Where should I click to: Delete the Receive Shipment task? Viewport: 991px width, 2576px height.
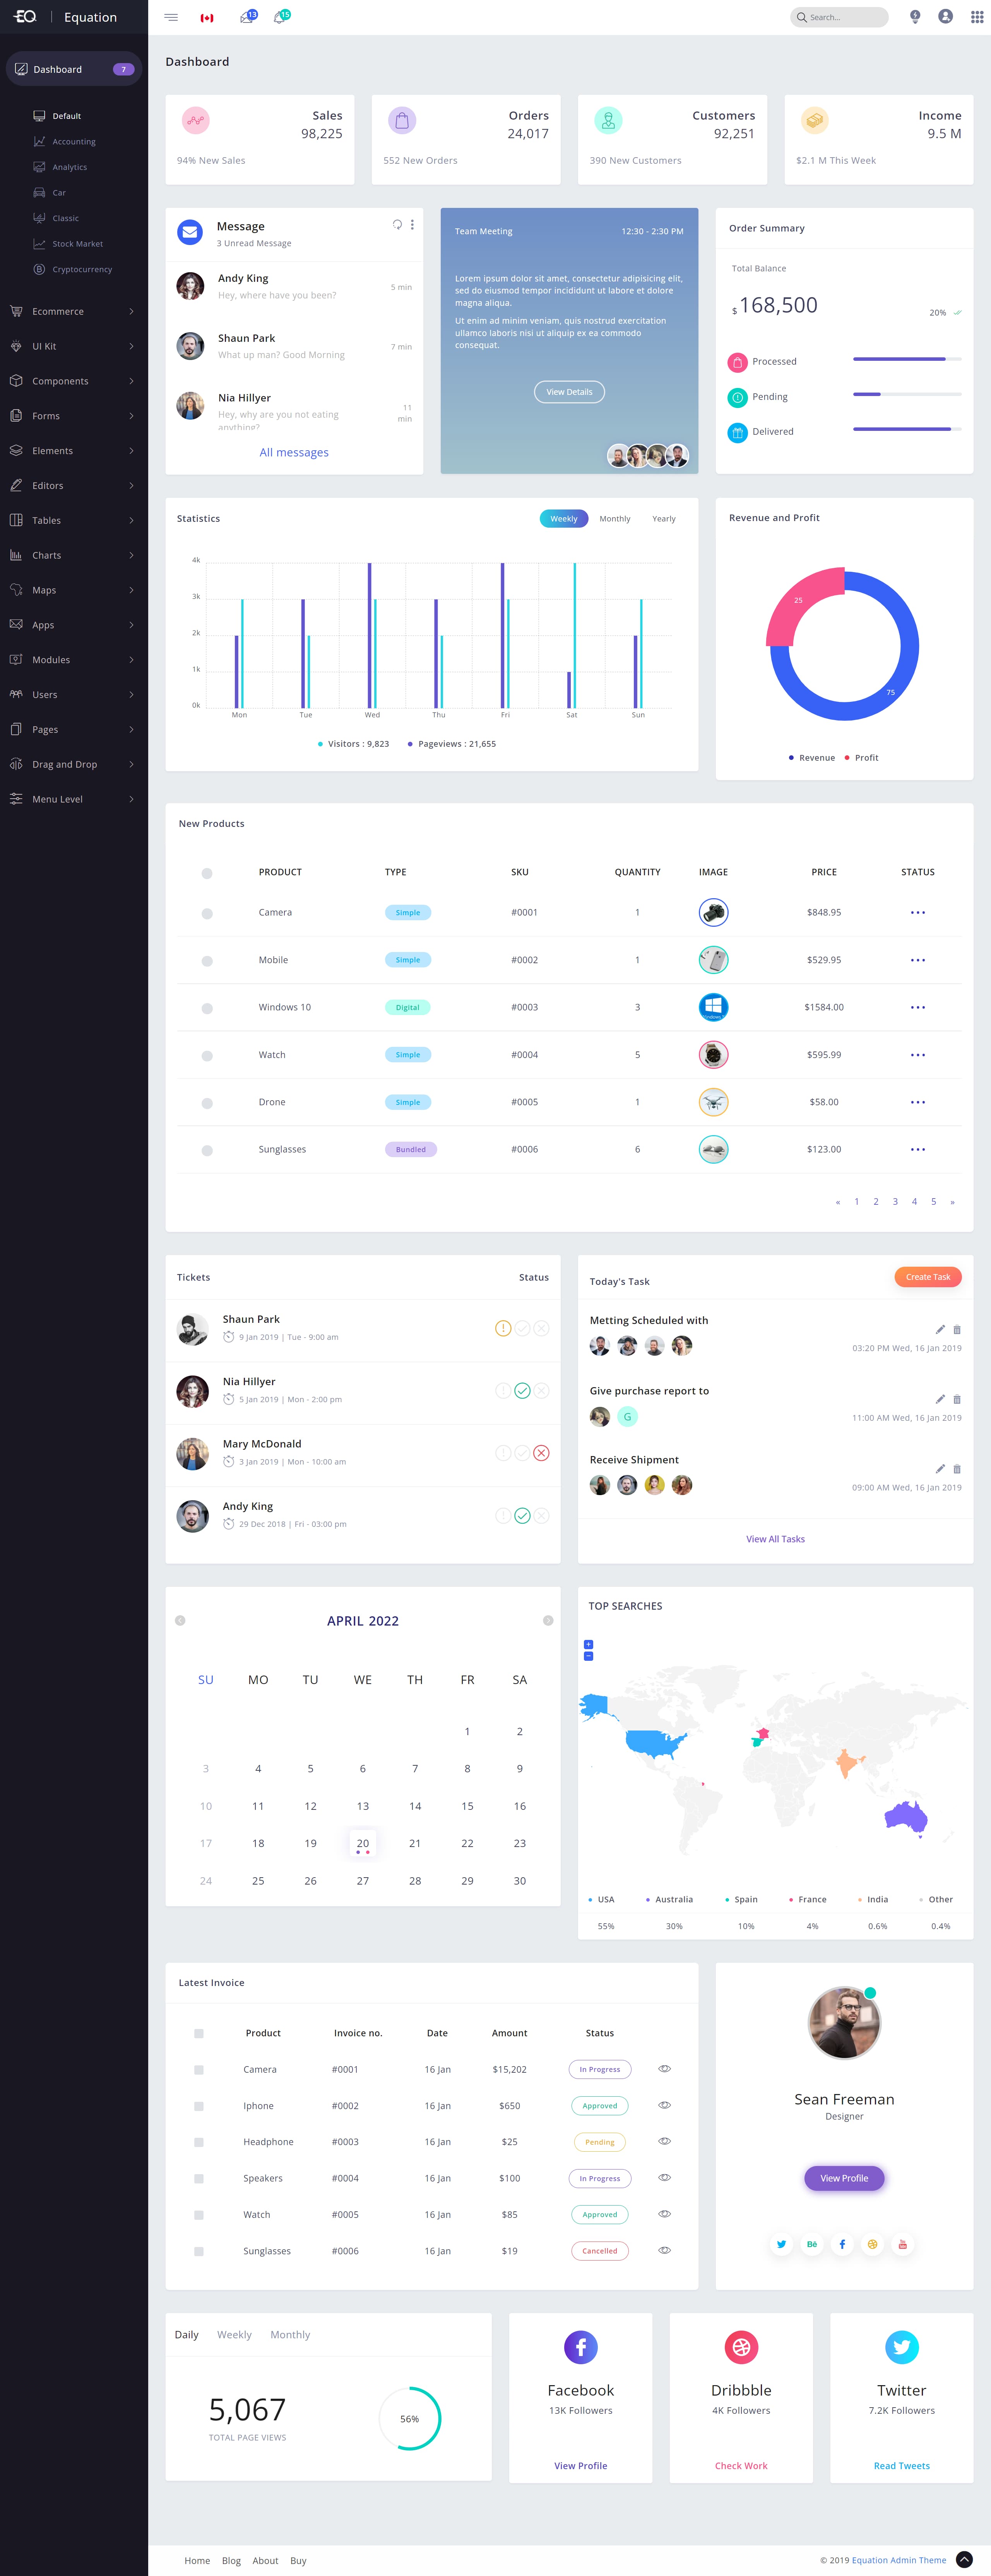(x=957, y=1470)
